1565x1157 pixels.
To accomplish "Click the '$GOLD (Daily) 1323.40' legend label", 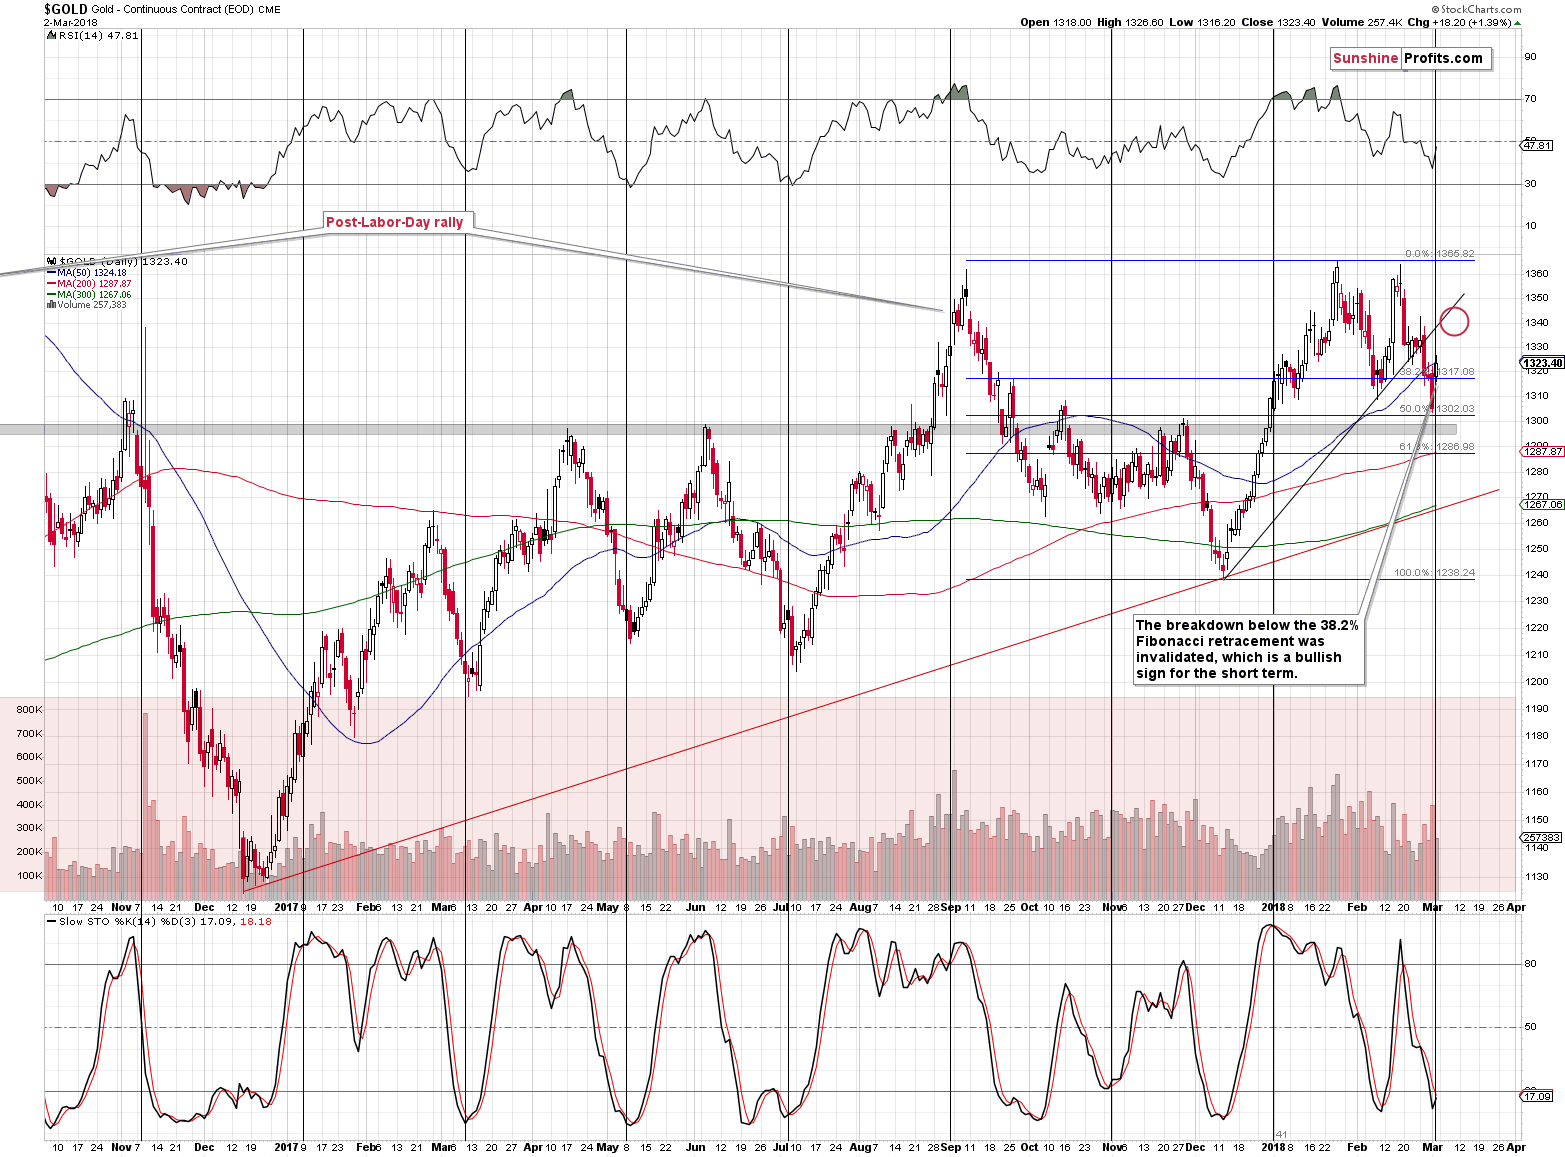I will pos(122,261).
